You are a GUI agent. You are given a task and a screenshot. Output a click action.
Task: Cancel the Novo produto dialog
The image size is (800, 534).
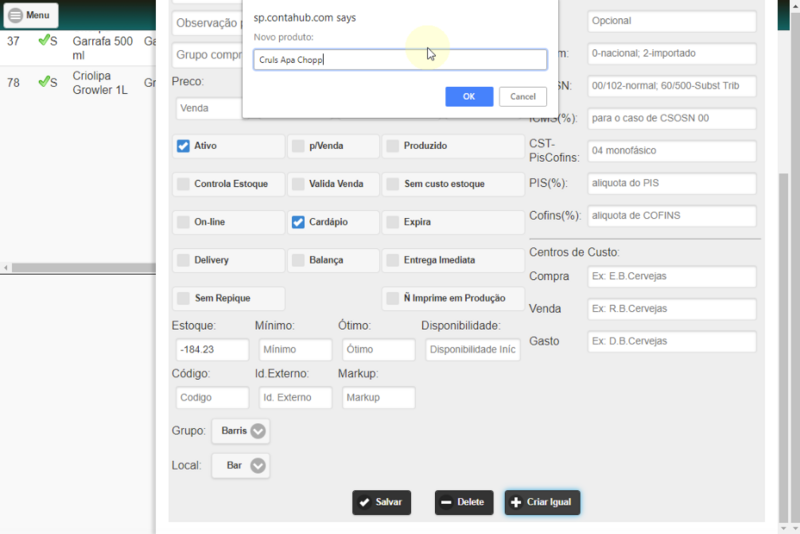pos(522,96)
